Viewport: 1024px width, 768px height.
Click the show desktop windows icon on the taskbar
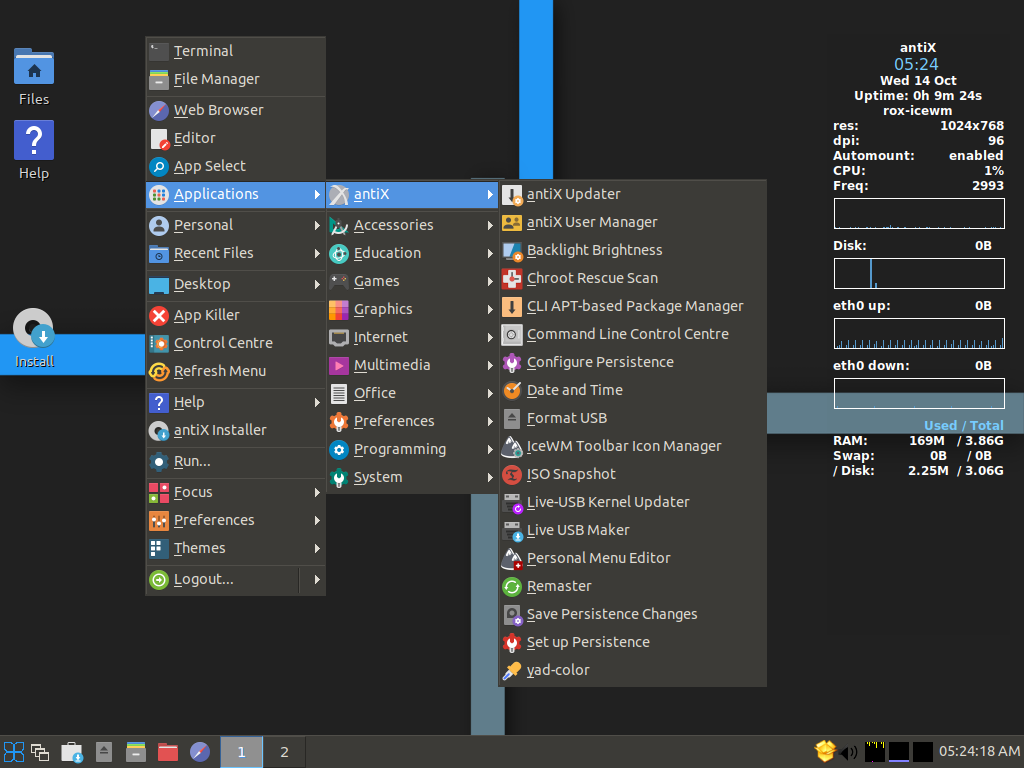[x=40, y=752]
